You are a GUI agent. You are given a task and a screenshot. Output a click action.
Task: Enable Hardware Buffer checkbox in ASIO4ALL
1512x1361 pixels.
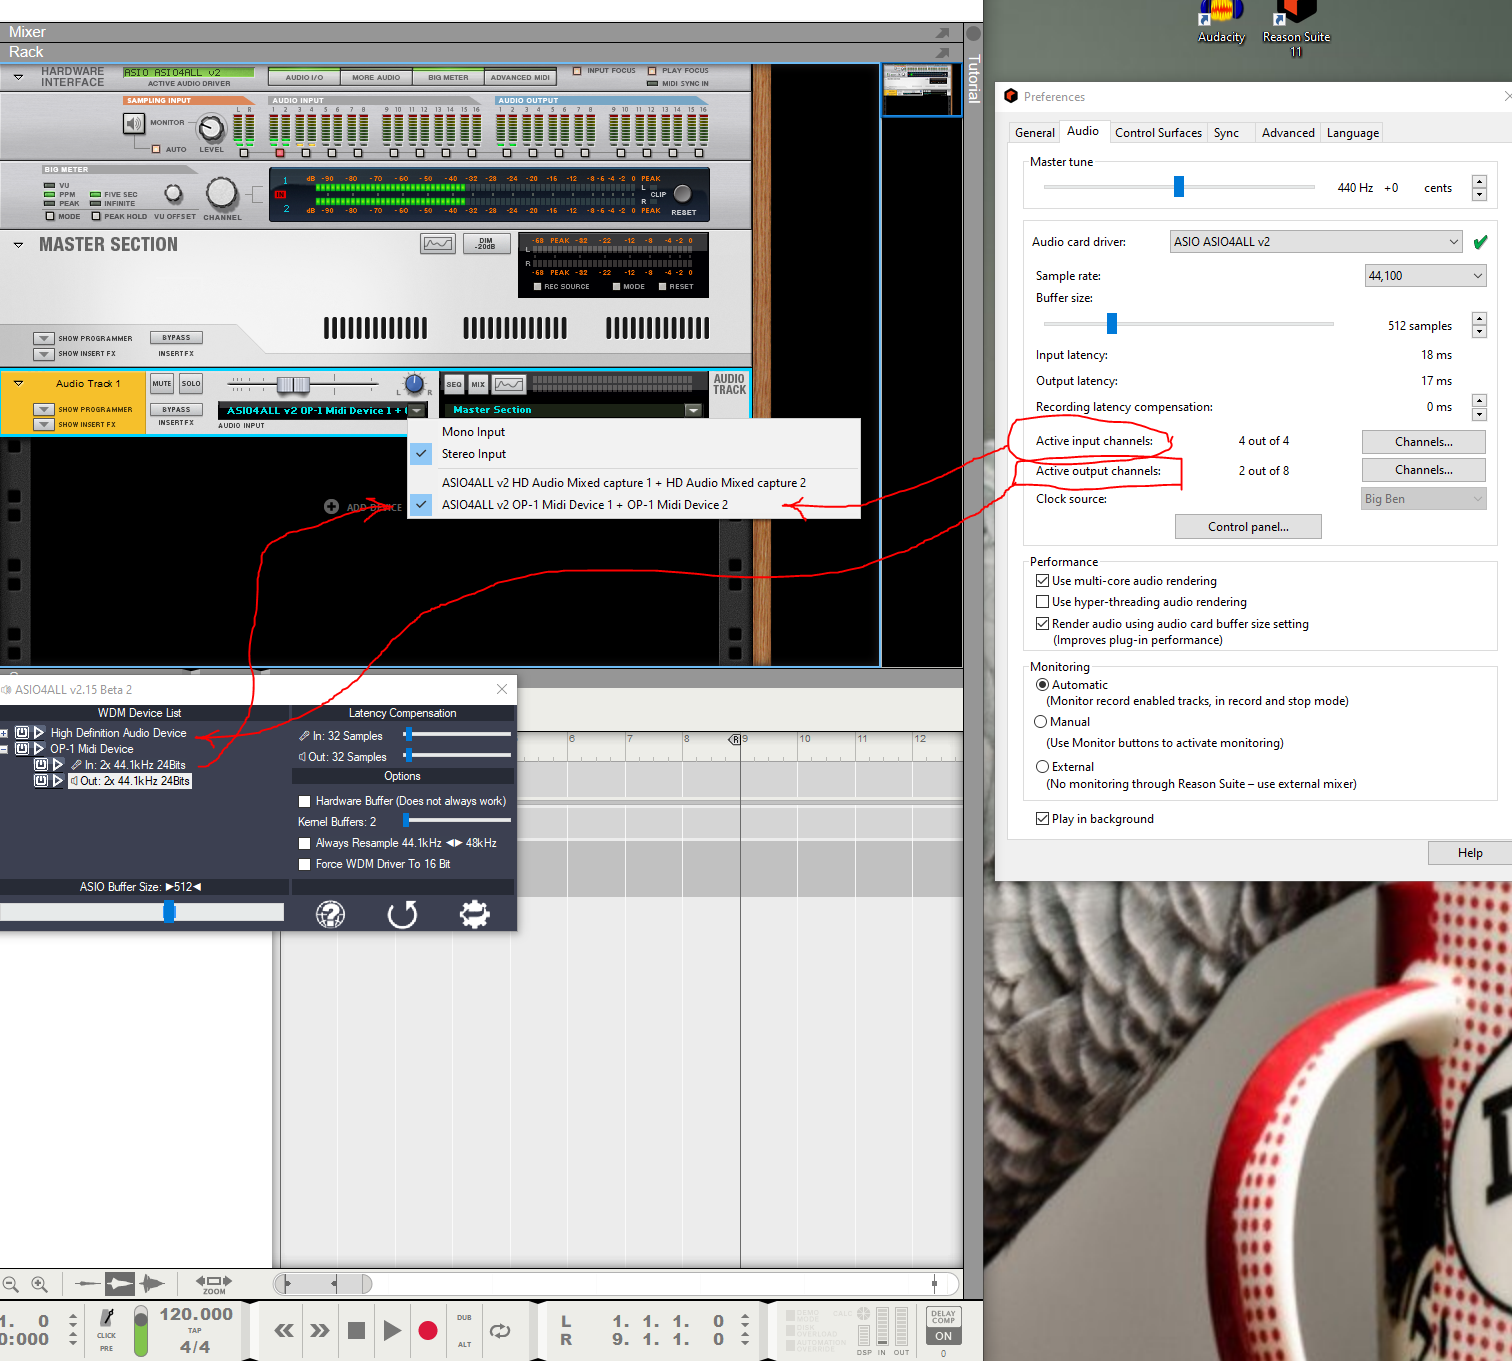[305, 801]
